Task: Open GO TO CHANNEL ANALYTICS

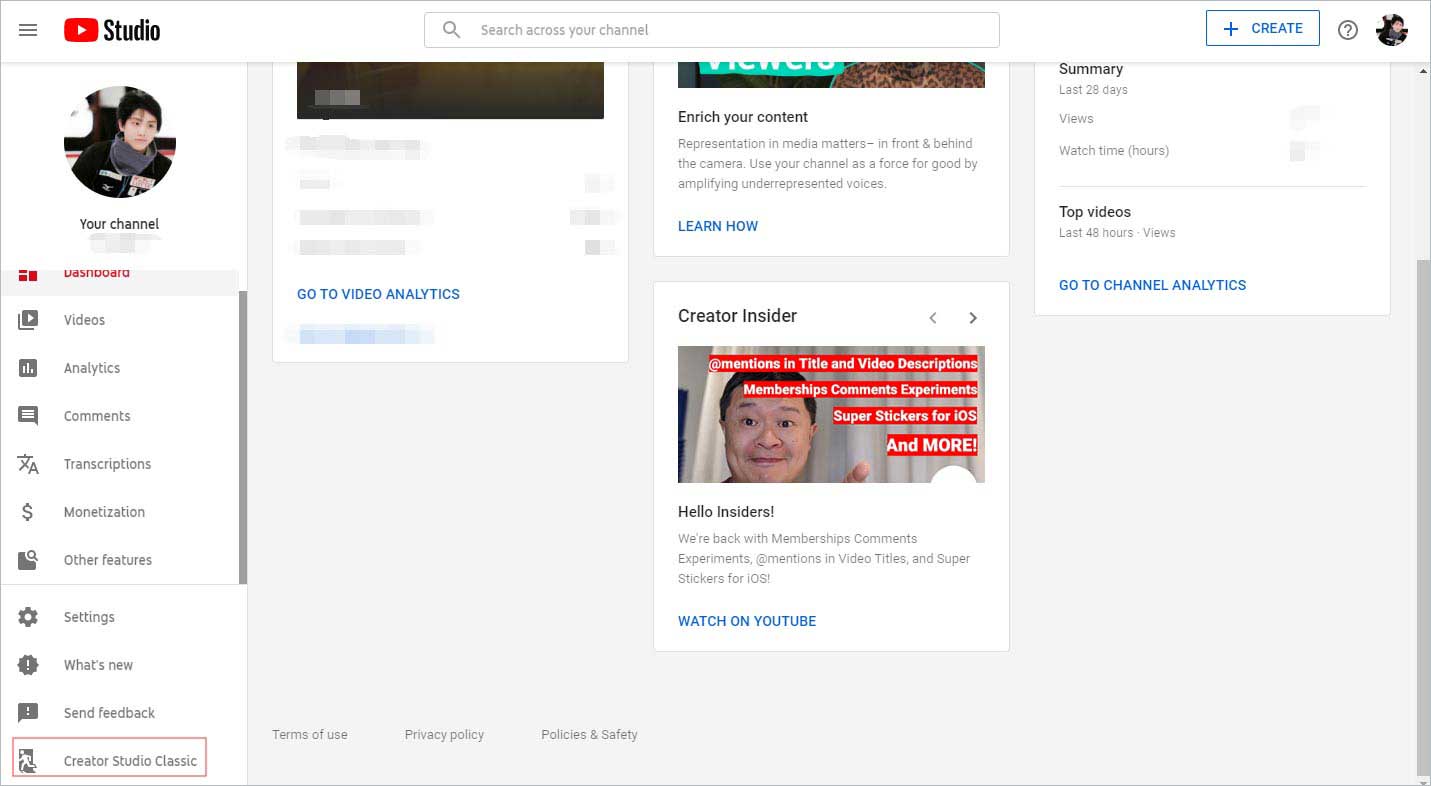Action: pos(1152,285)
